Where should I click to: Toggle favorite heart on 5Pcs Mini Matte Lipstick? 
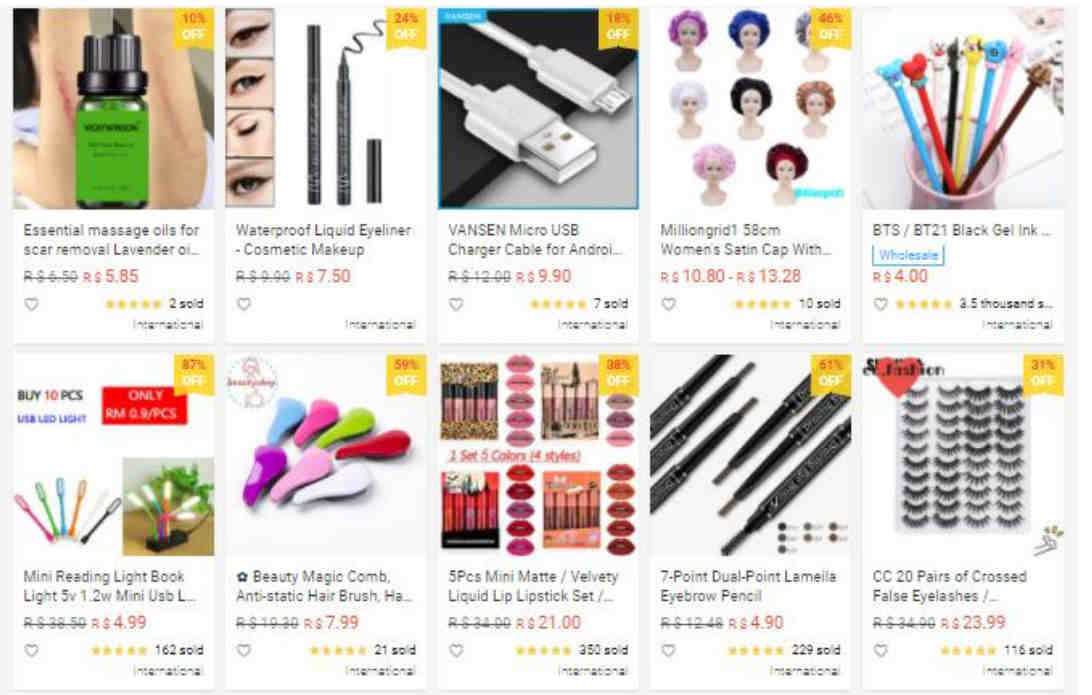click(456, 650)
